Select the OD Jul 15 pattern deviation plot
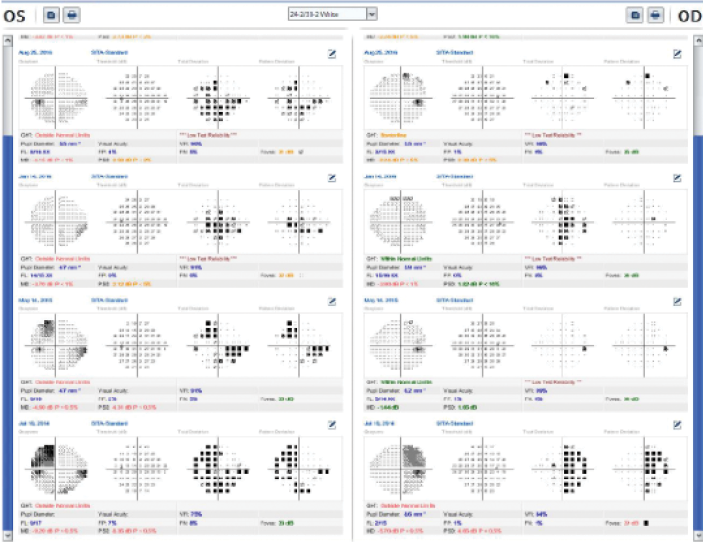The width and height of the screenshot is (703, 542). tap(644, 468)
